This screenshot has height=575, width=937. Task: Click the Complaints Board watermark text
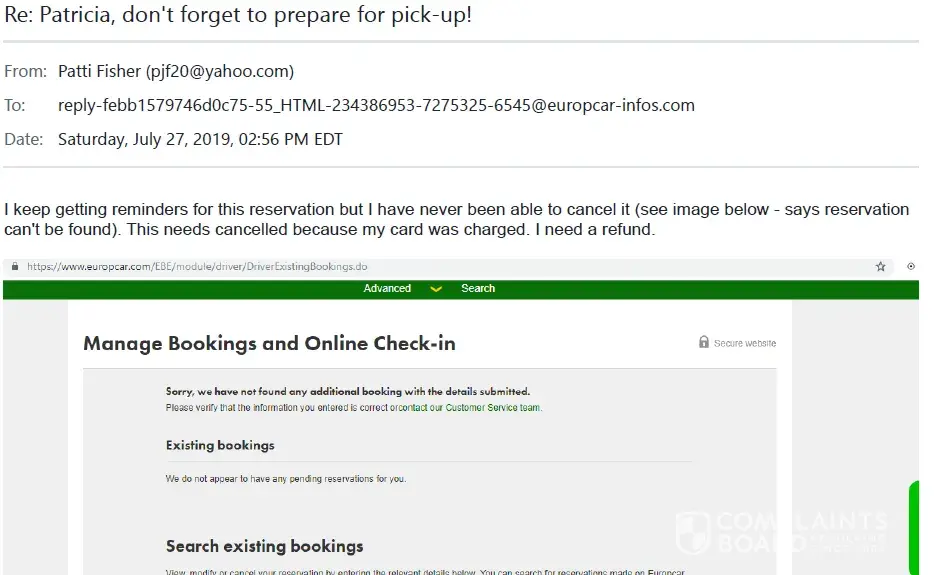pos(800,532)
